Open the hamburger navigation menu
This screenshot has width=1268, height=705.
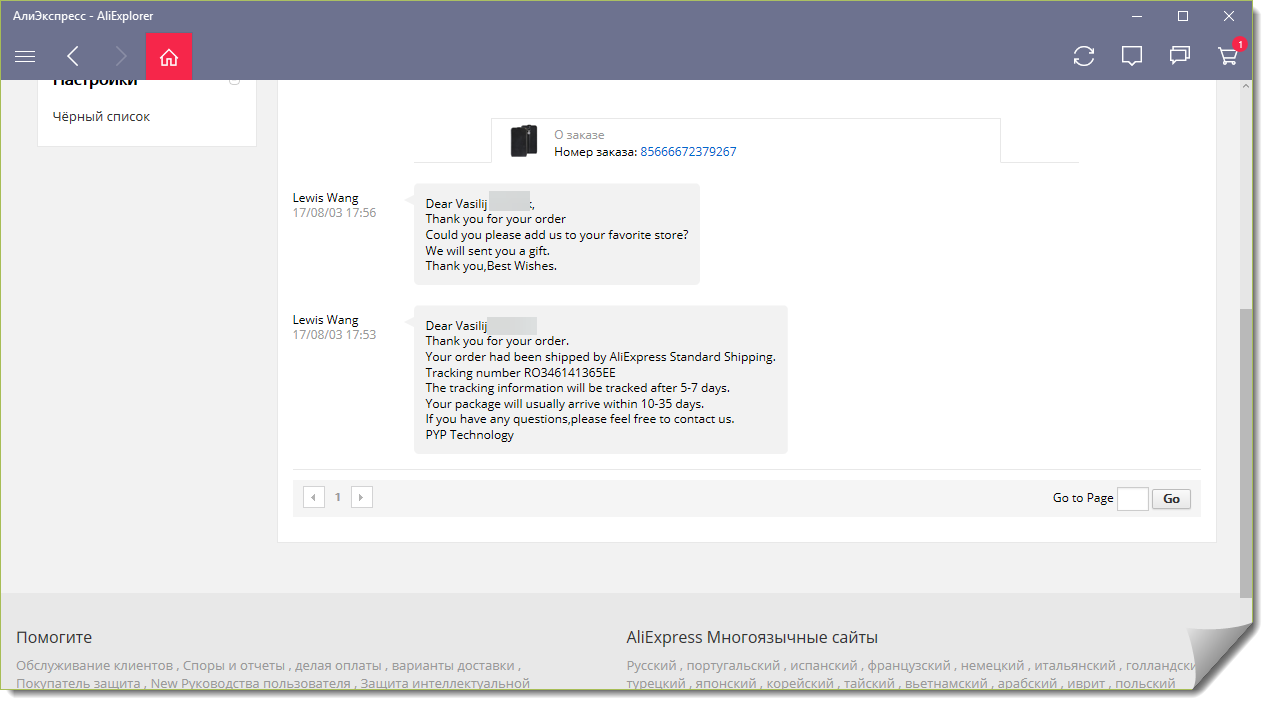click(25, 57)
